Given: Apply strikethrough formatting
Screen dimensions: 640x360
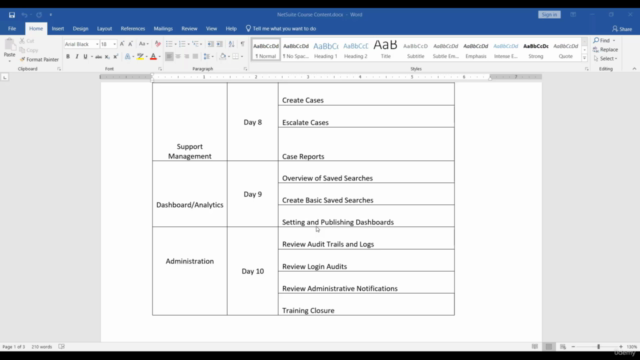Looking at the screenshot, I should point(98,57).
